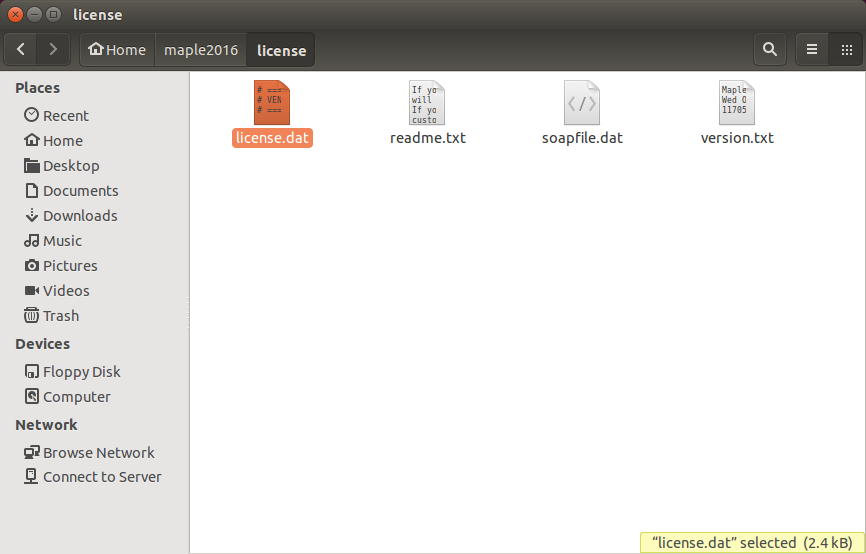Click the soapfile.dat file name
This screenshot has height=554, width=866.
582,138
